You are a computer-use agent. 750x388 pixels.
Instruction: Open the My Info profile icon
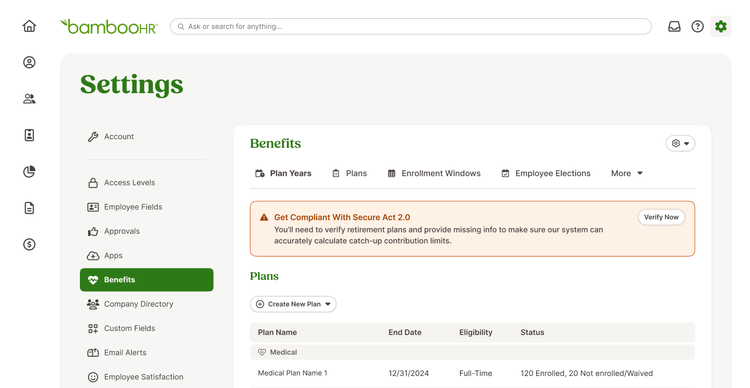pos(29,62)
